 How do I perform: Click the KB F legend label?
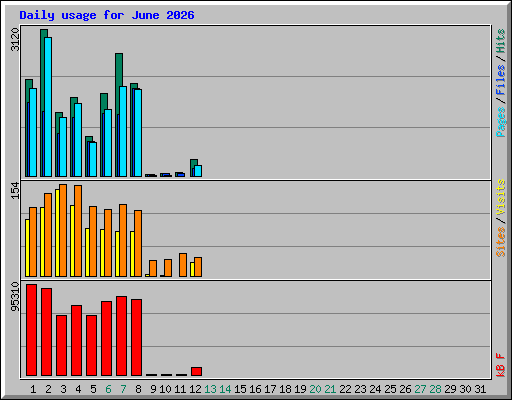(x=500, y=365)
